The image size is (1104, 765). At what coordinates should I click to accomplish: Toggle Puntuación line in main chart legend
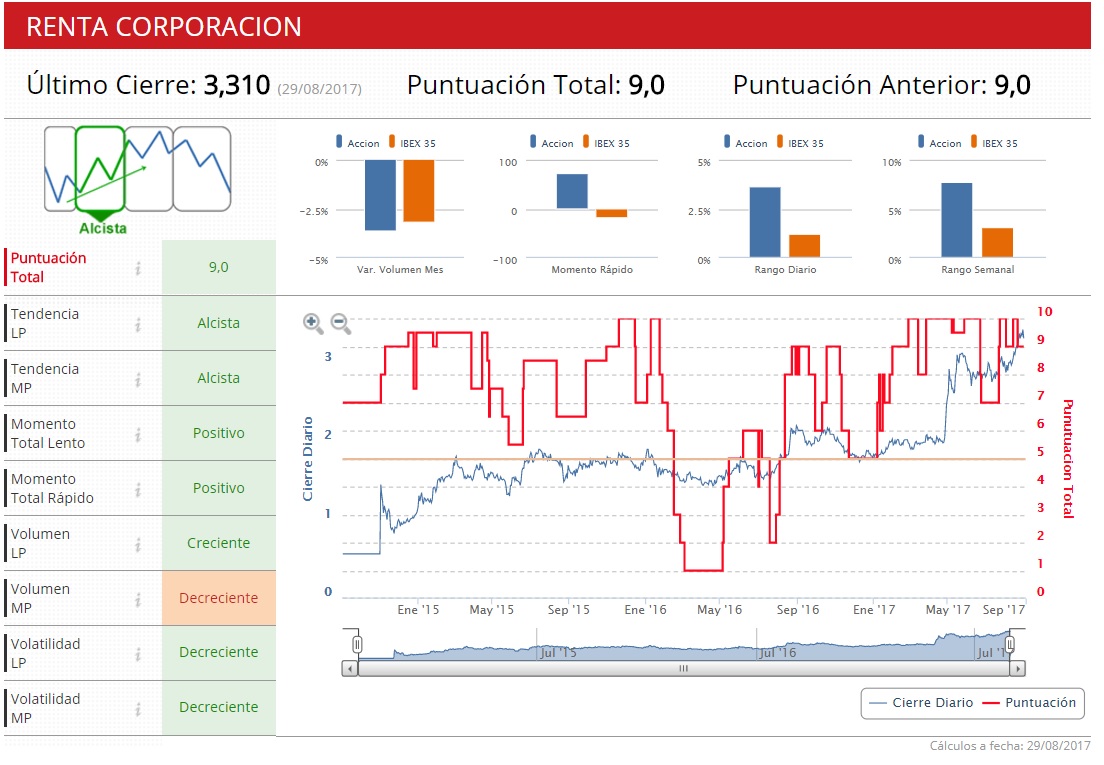click(x=1029, y=702)
